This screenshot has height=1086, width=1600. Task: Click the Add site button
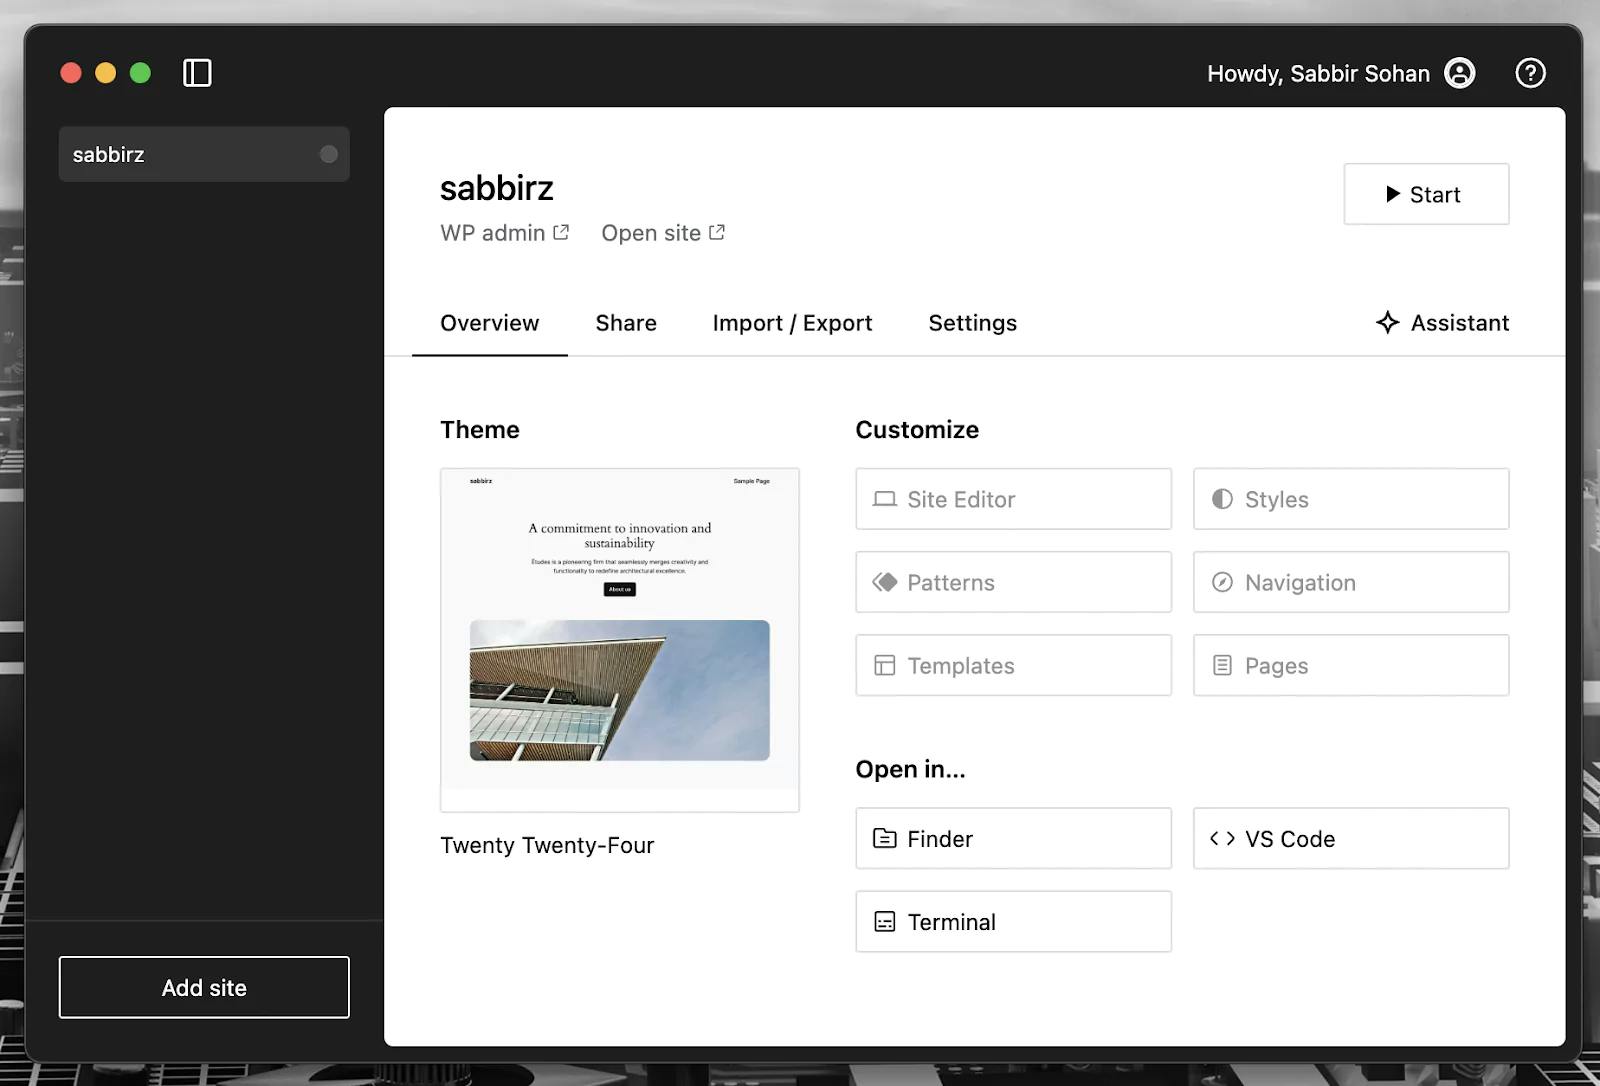click(x=204, y=987)
